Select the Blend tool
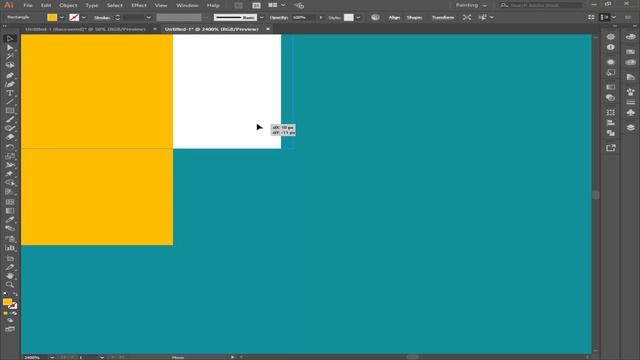640x360 pixels. coord(10,229)
